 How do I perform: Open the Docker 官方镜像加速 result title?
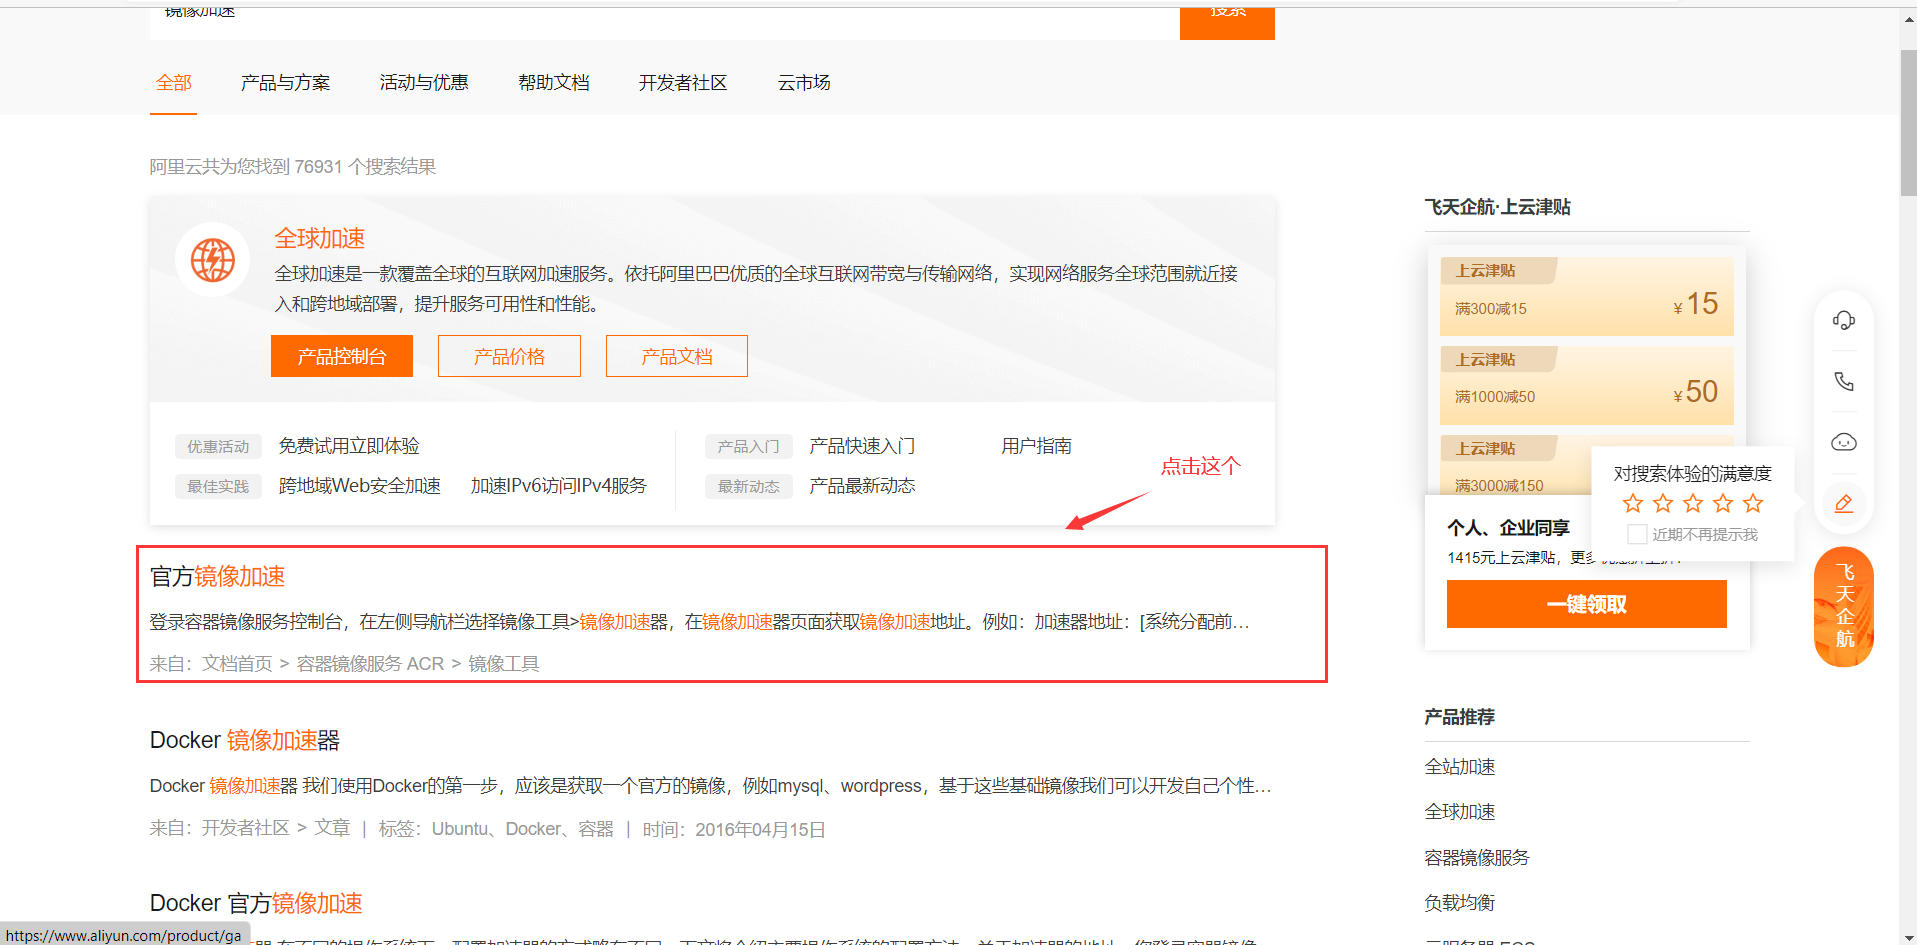256,903
